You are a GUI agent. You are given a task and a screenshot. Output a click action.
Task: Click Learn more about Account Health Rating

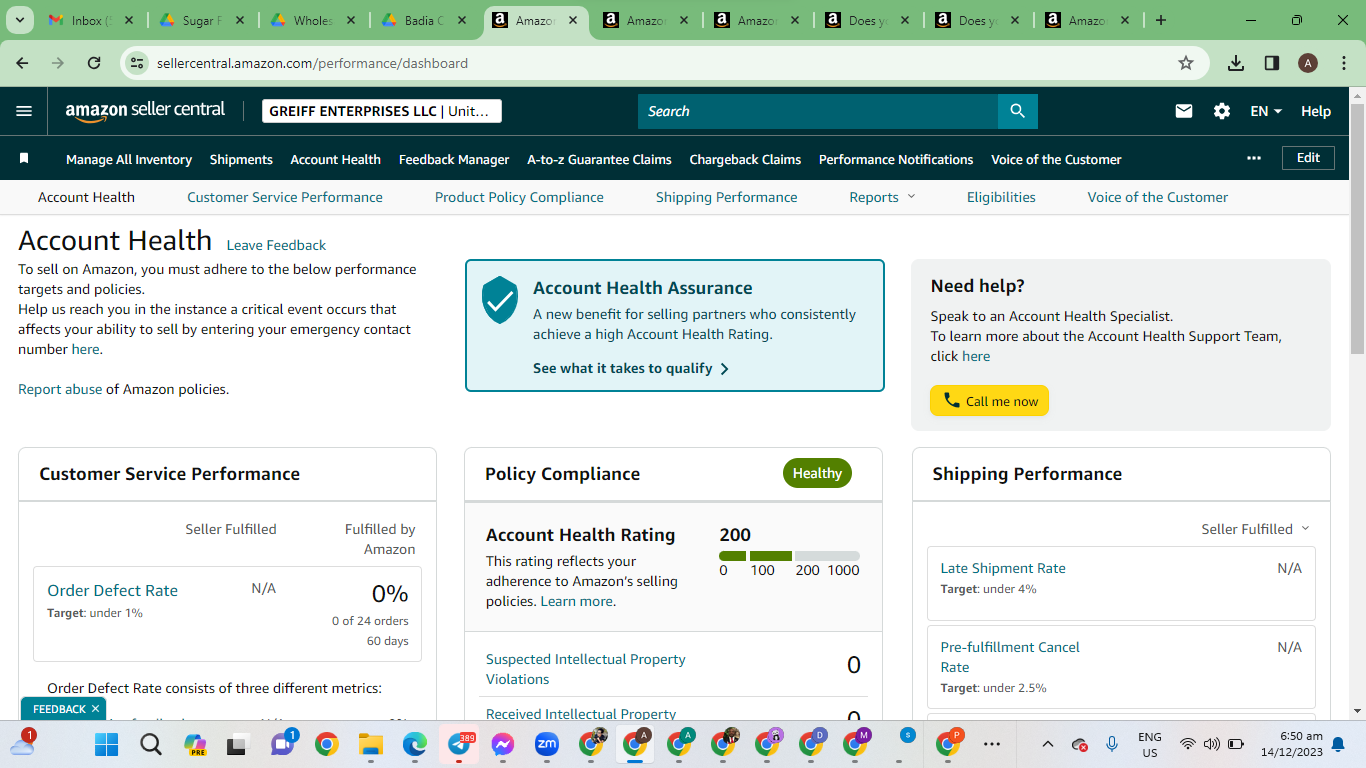(x=576, y=601)
